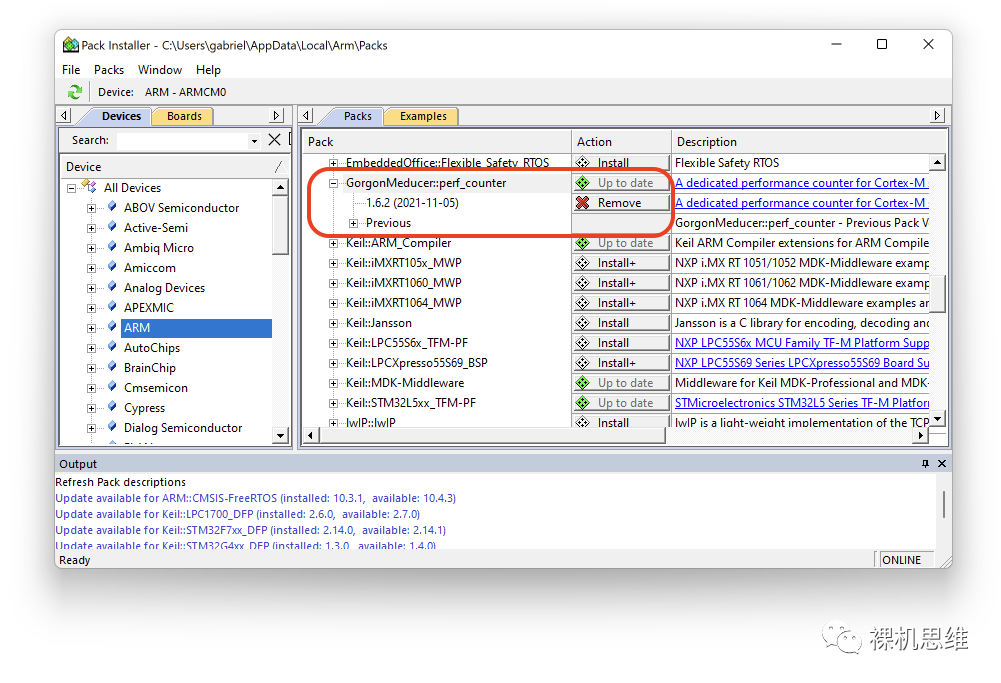
Task: Pin the Output panel using pushpin icon
Action: coord(925,464)
